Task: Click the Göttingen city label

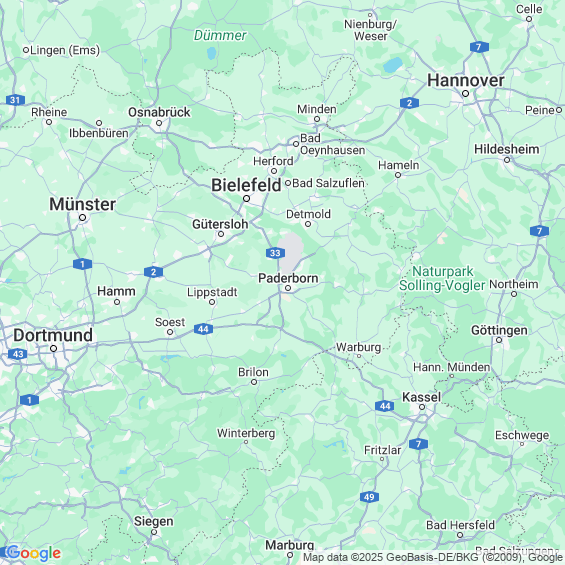Action: click(499, 330)
